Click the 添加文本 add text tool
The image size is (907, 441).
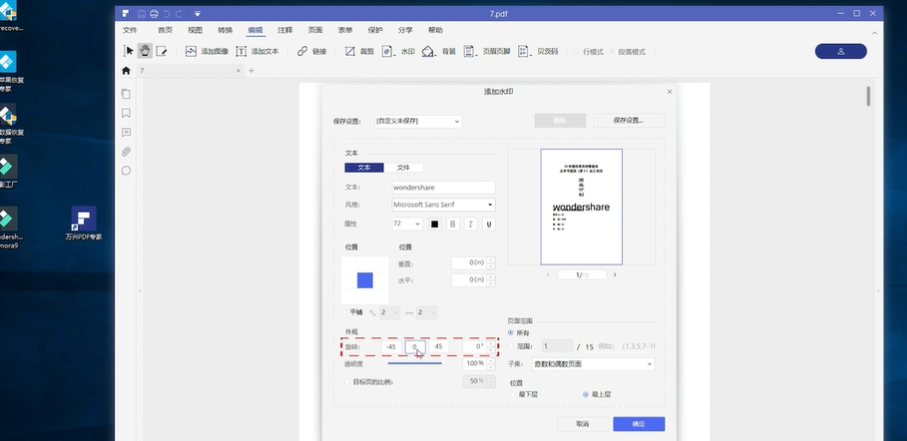(257, 51)
